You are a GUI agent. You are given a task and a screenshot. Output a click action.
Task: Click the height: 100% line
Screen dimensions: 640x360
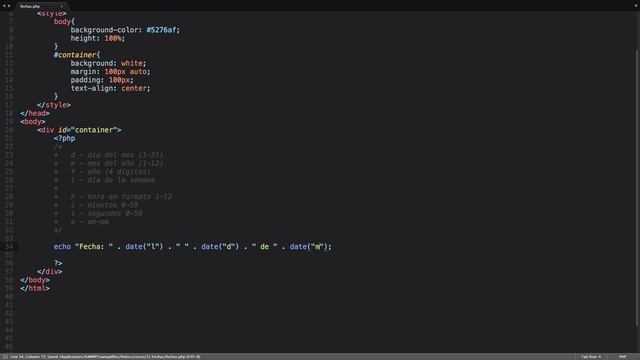click(98, 38)
